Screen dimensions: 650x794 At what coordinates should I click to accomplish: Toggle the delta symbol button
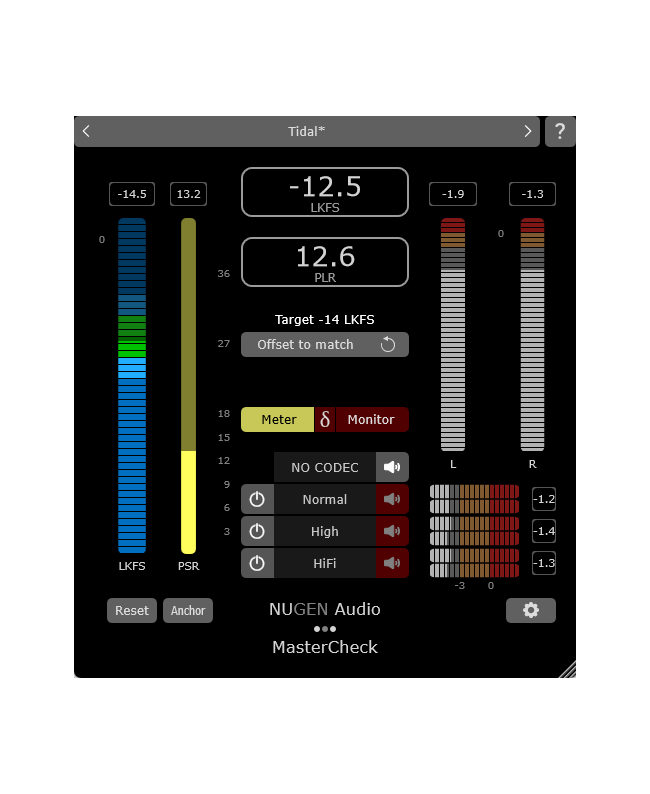[325, 419]
